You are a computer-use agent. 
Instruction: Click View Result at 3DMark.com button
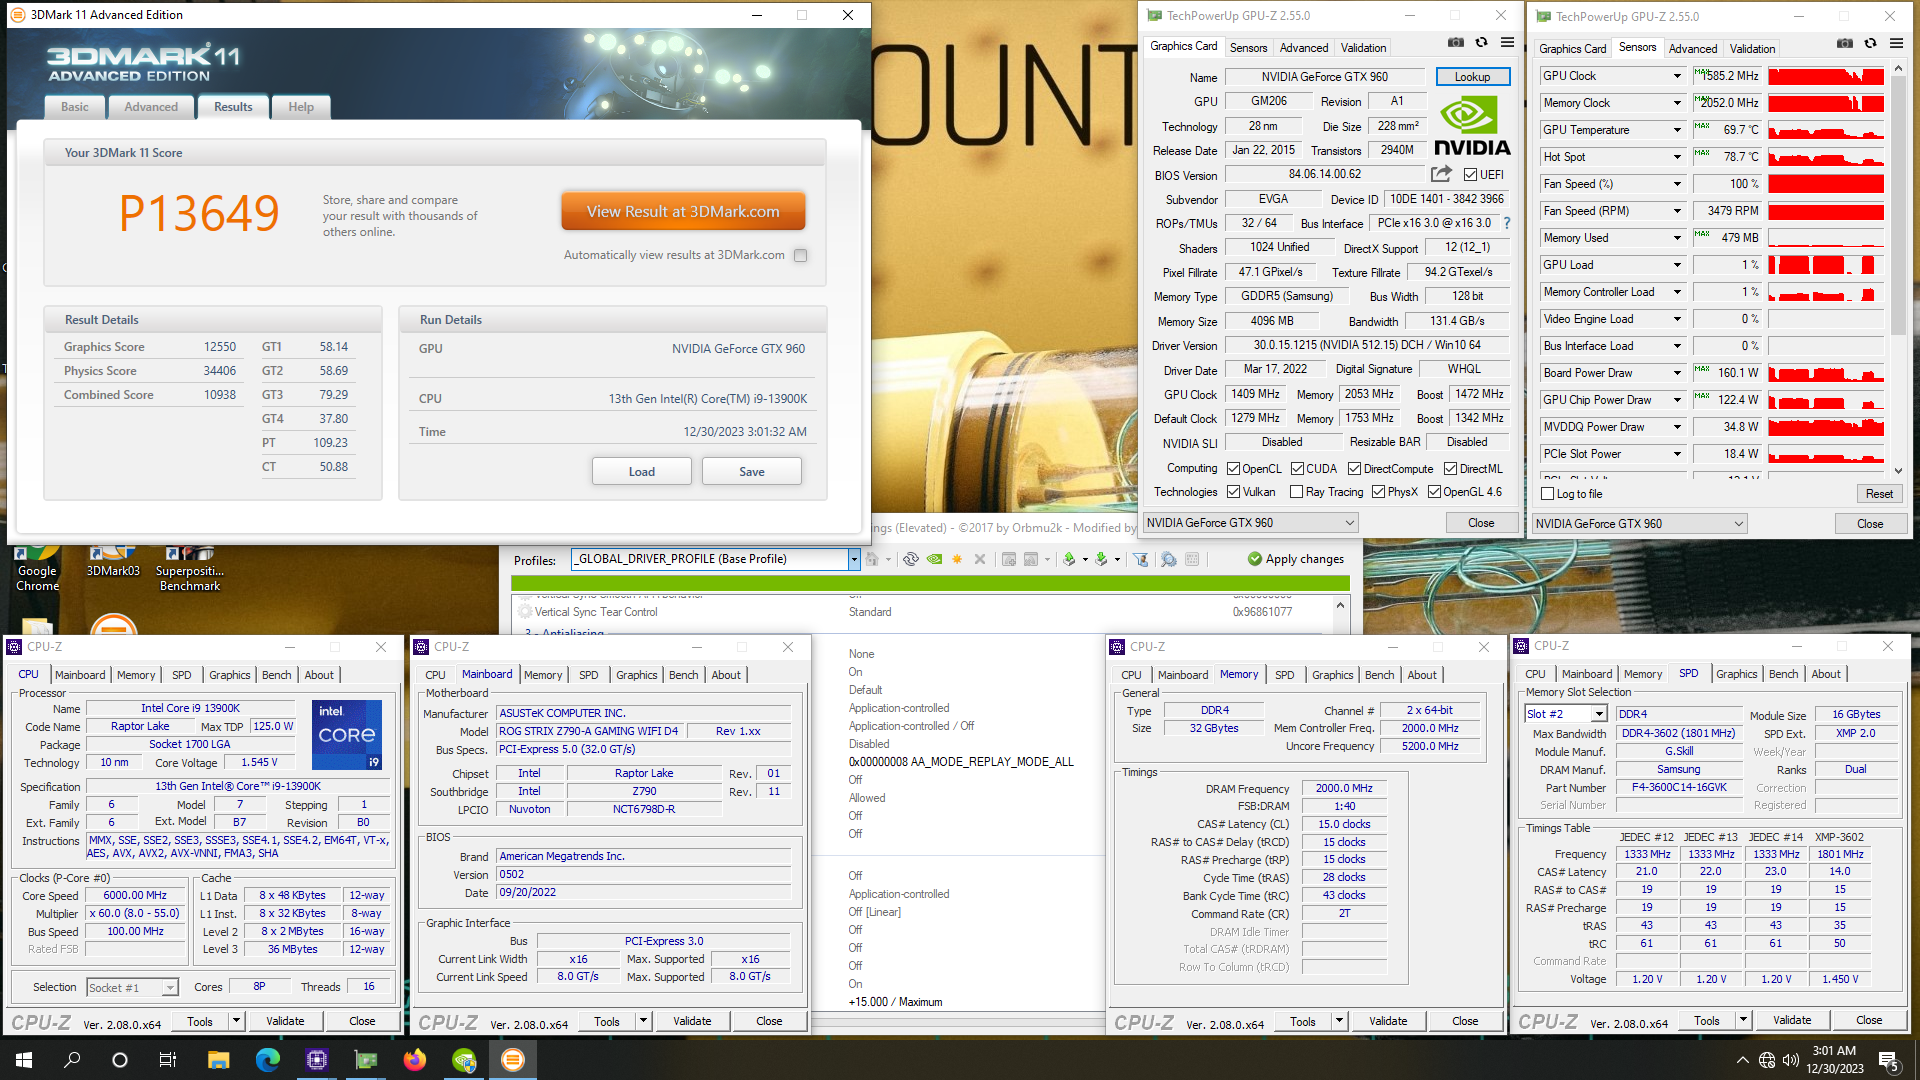(683, 212)
